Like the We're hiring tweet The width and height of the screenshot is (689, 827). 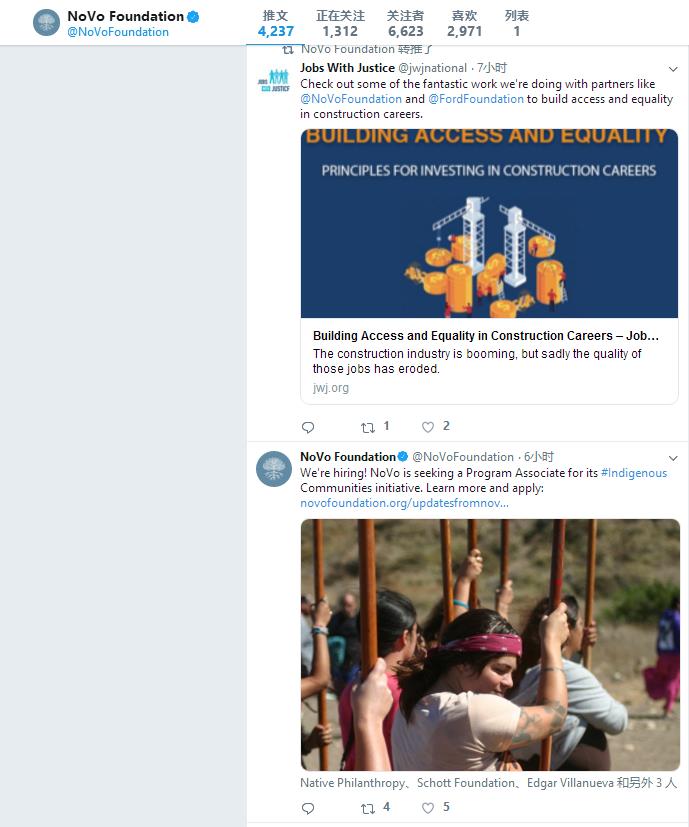(428, 808)
